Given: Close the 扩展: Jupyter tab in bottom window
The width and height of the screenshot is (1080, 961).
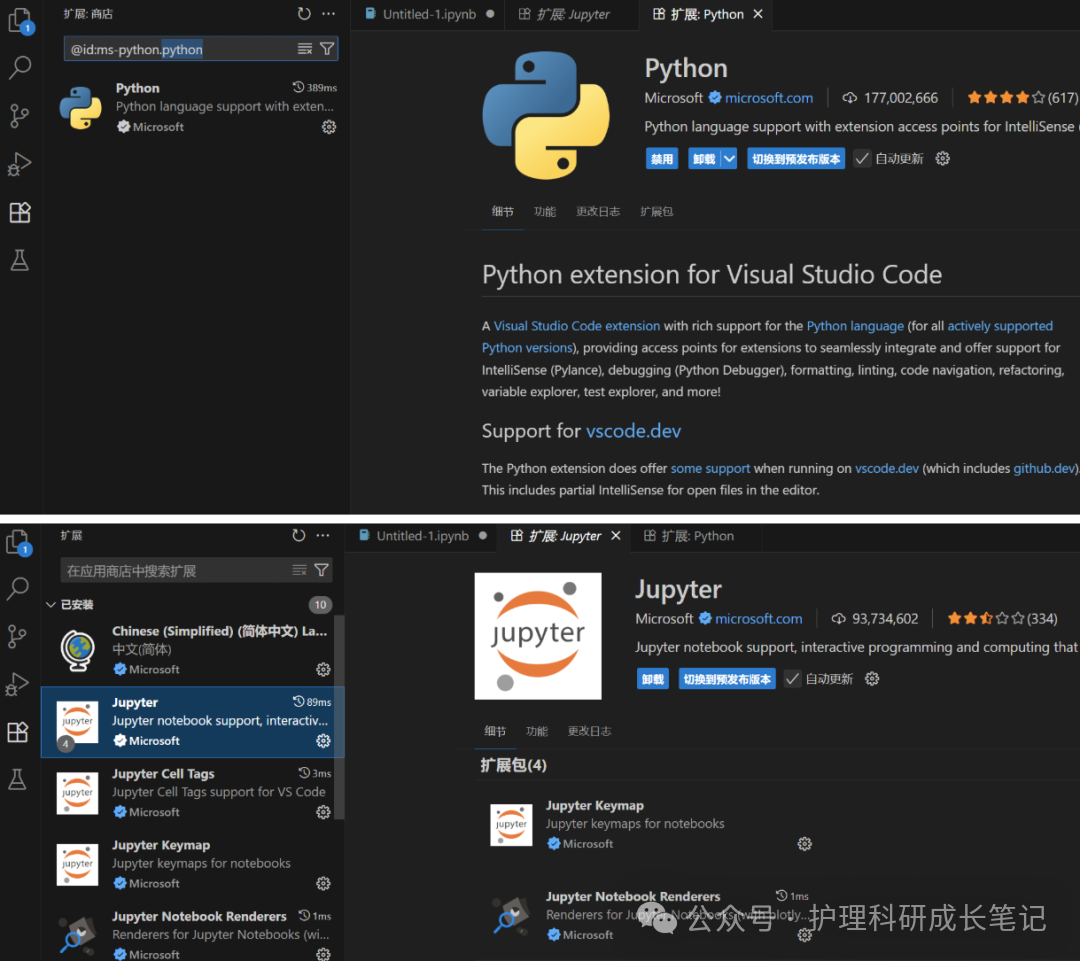Looking at the screenshot, I should click(x=616, y=535).
